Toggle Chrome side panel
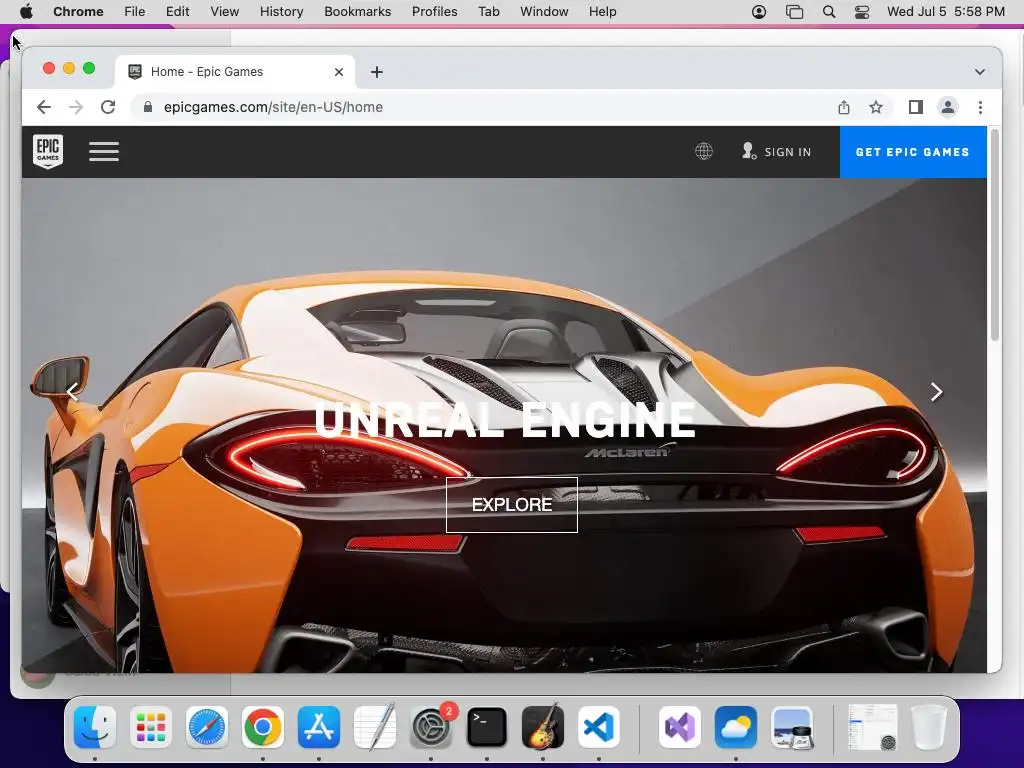This screenshot has width=1024, height=768. (x=916, y=107)
